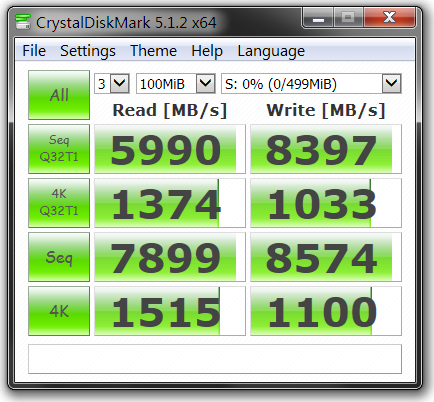Start the 4K Q32T1 benchmark test
This screenshot has width=434, height=402.
[x=59, y=203]
